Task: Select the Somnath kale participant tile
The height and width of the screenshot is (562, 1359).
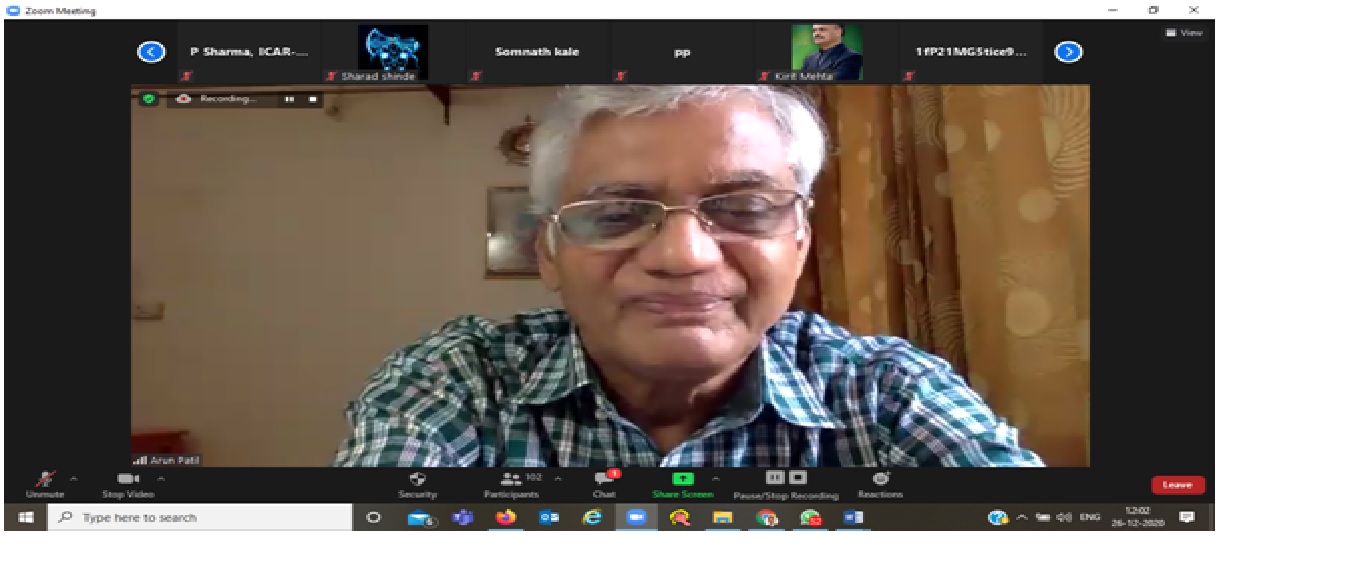Action: [537, 53]
